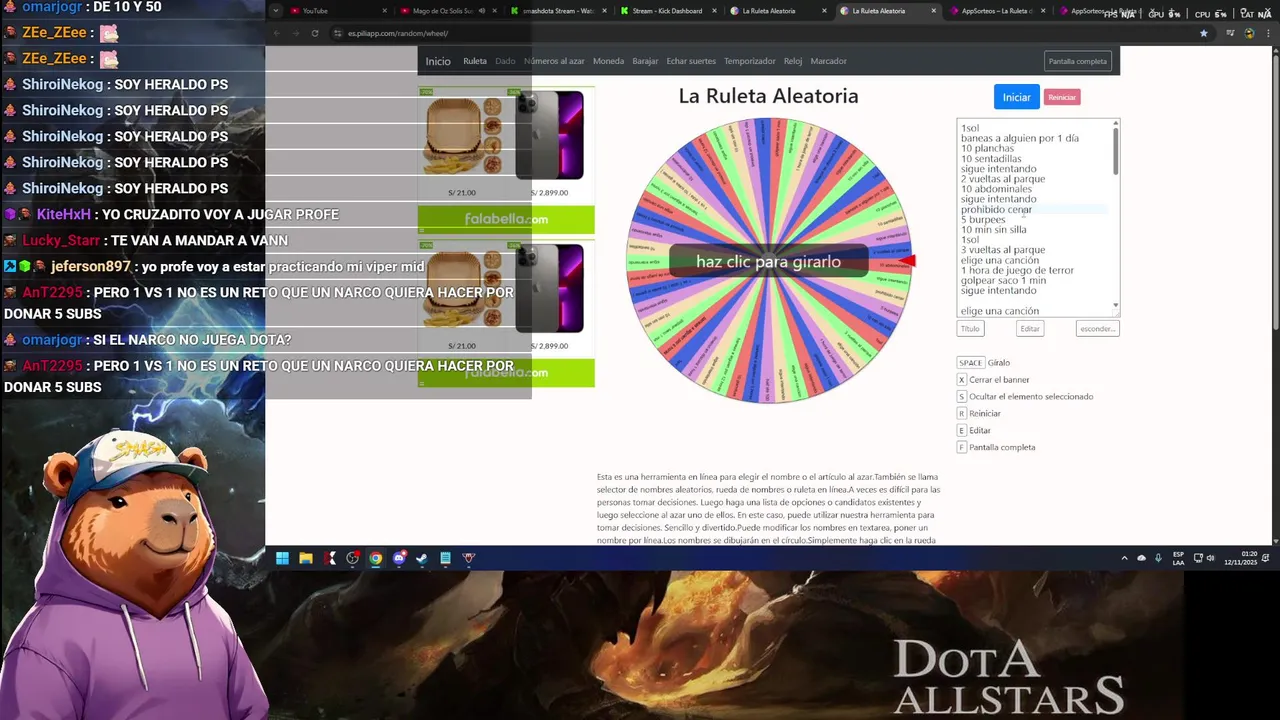Click the top falabella.com ad banner

coord(506,219)
